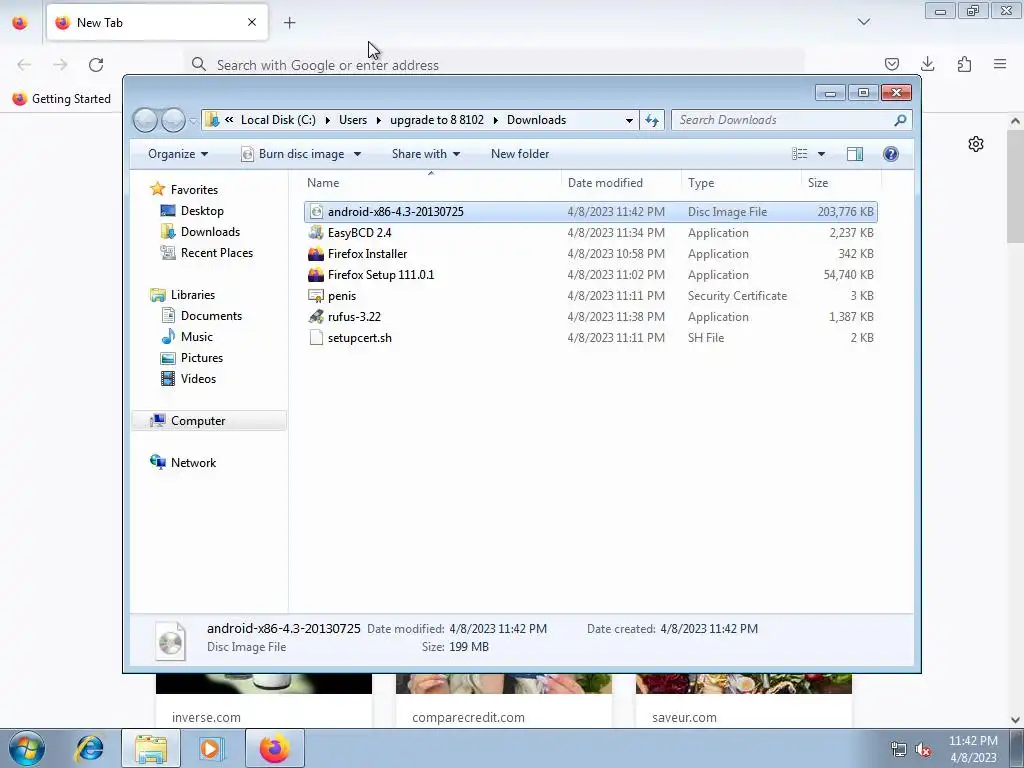Open Windows Media Player from taskbar
The width and height of the screenshot is (1024, 768).
(212, 748)
